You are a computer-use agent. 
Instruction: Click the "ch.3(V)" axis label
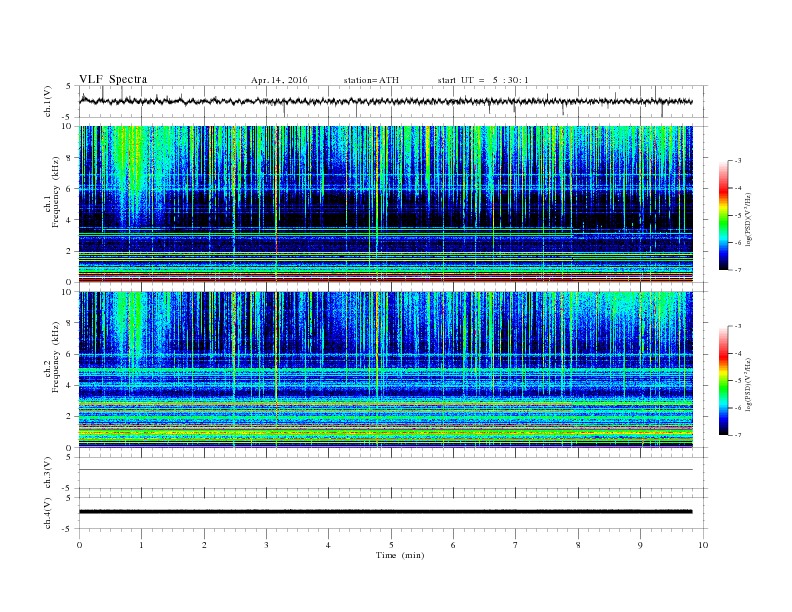(x=48, y=473)
